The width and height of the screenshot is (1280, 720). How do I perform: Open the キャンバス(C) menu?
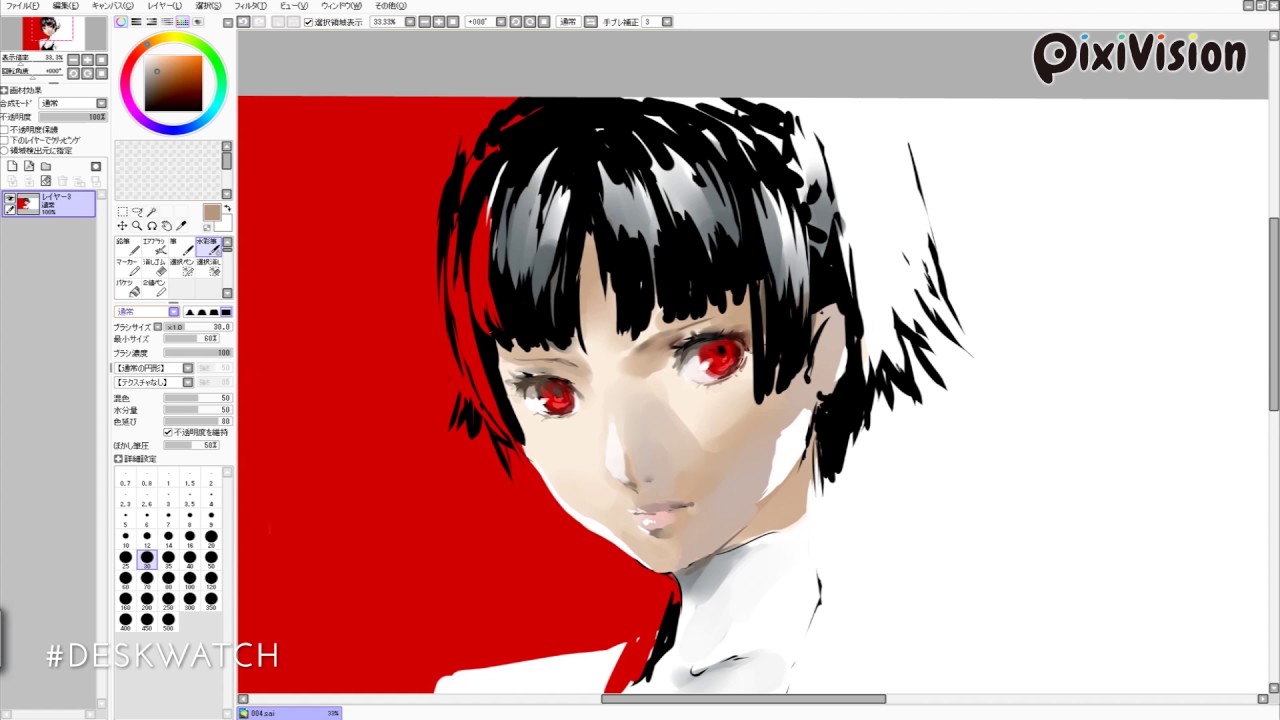112,6
